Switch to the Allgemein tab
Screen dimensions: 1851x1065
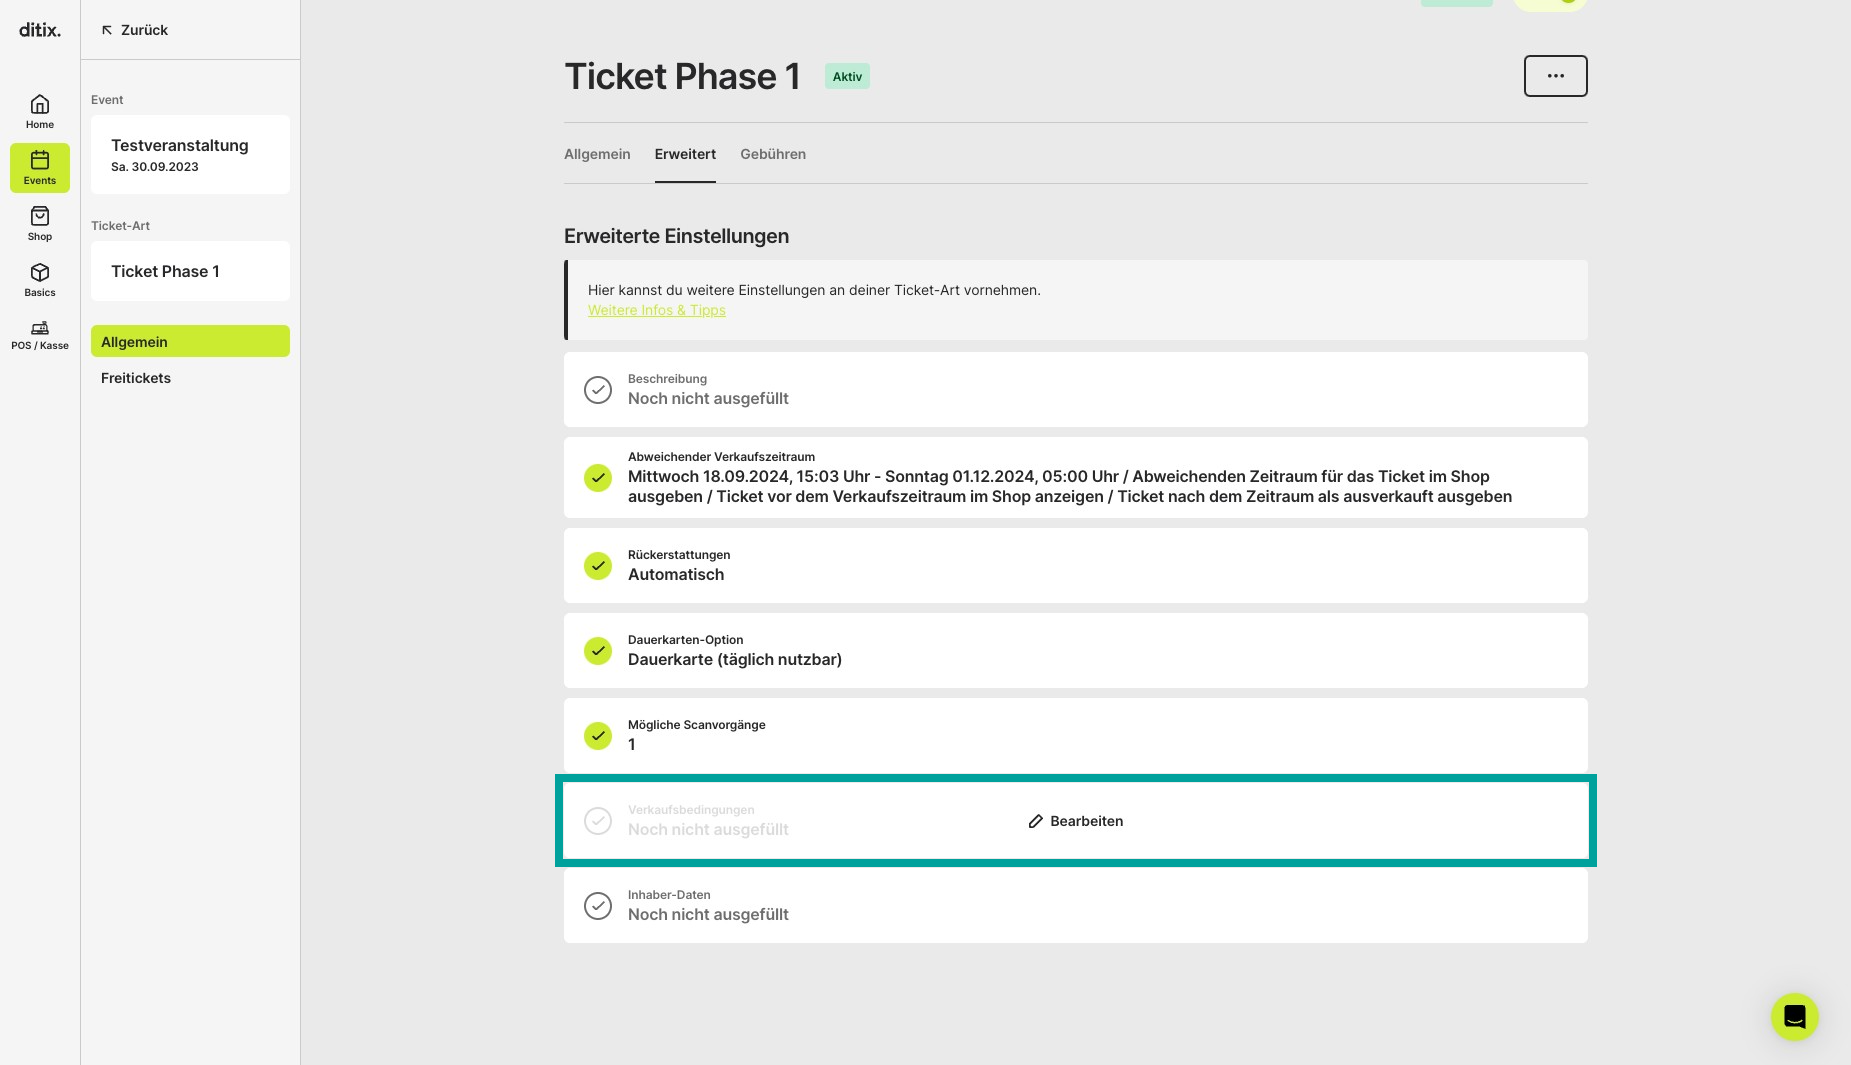coord(597,154)
